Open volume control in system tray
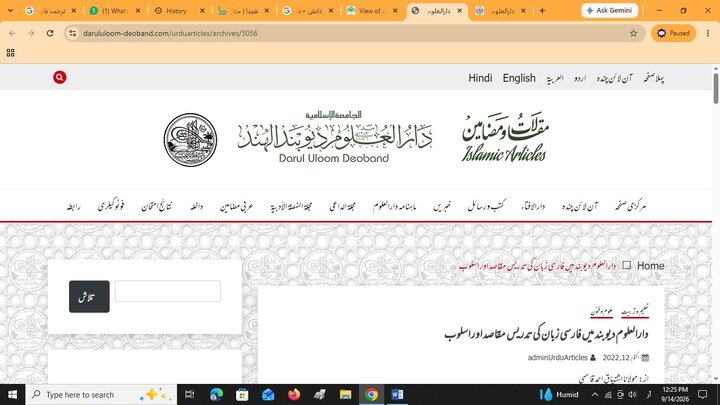 (632, 394)
